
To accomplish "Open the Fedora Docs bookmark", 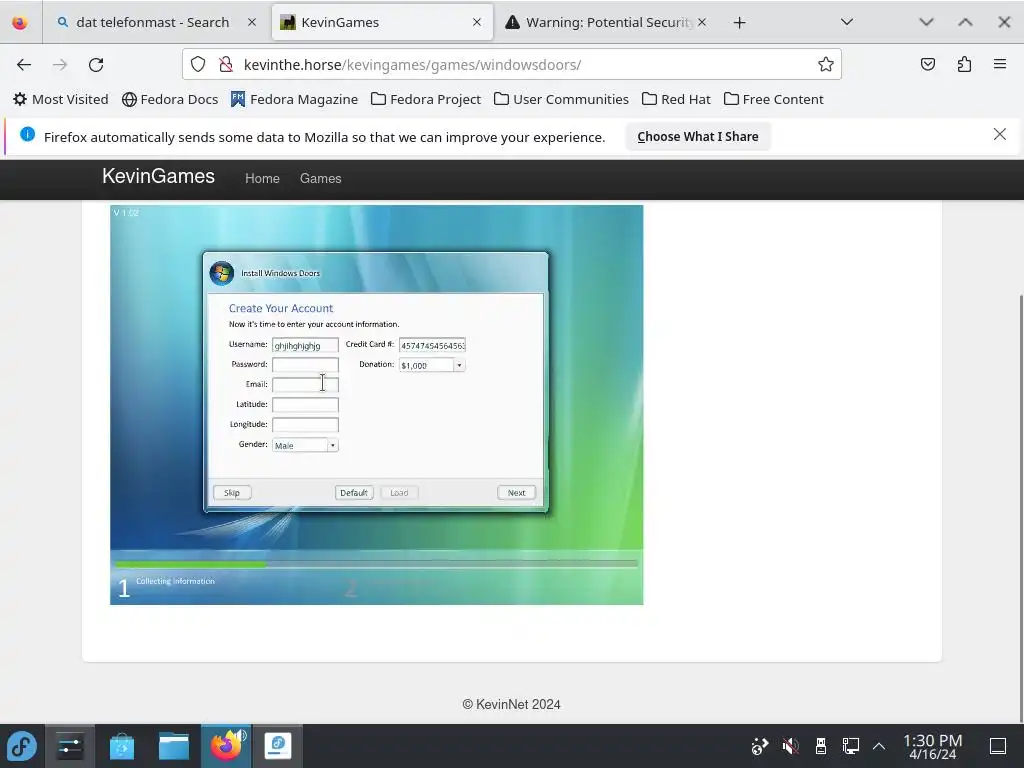I will click(x=170, y=99).
